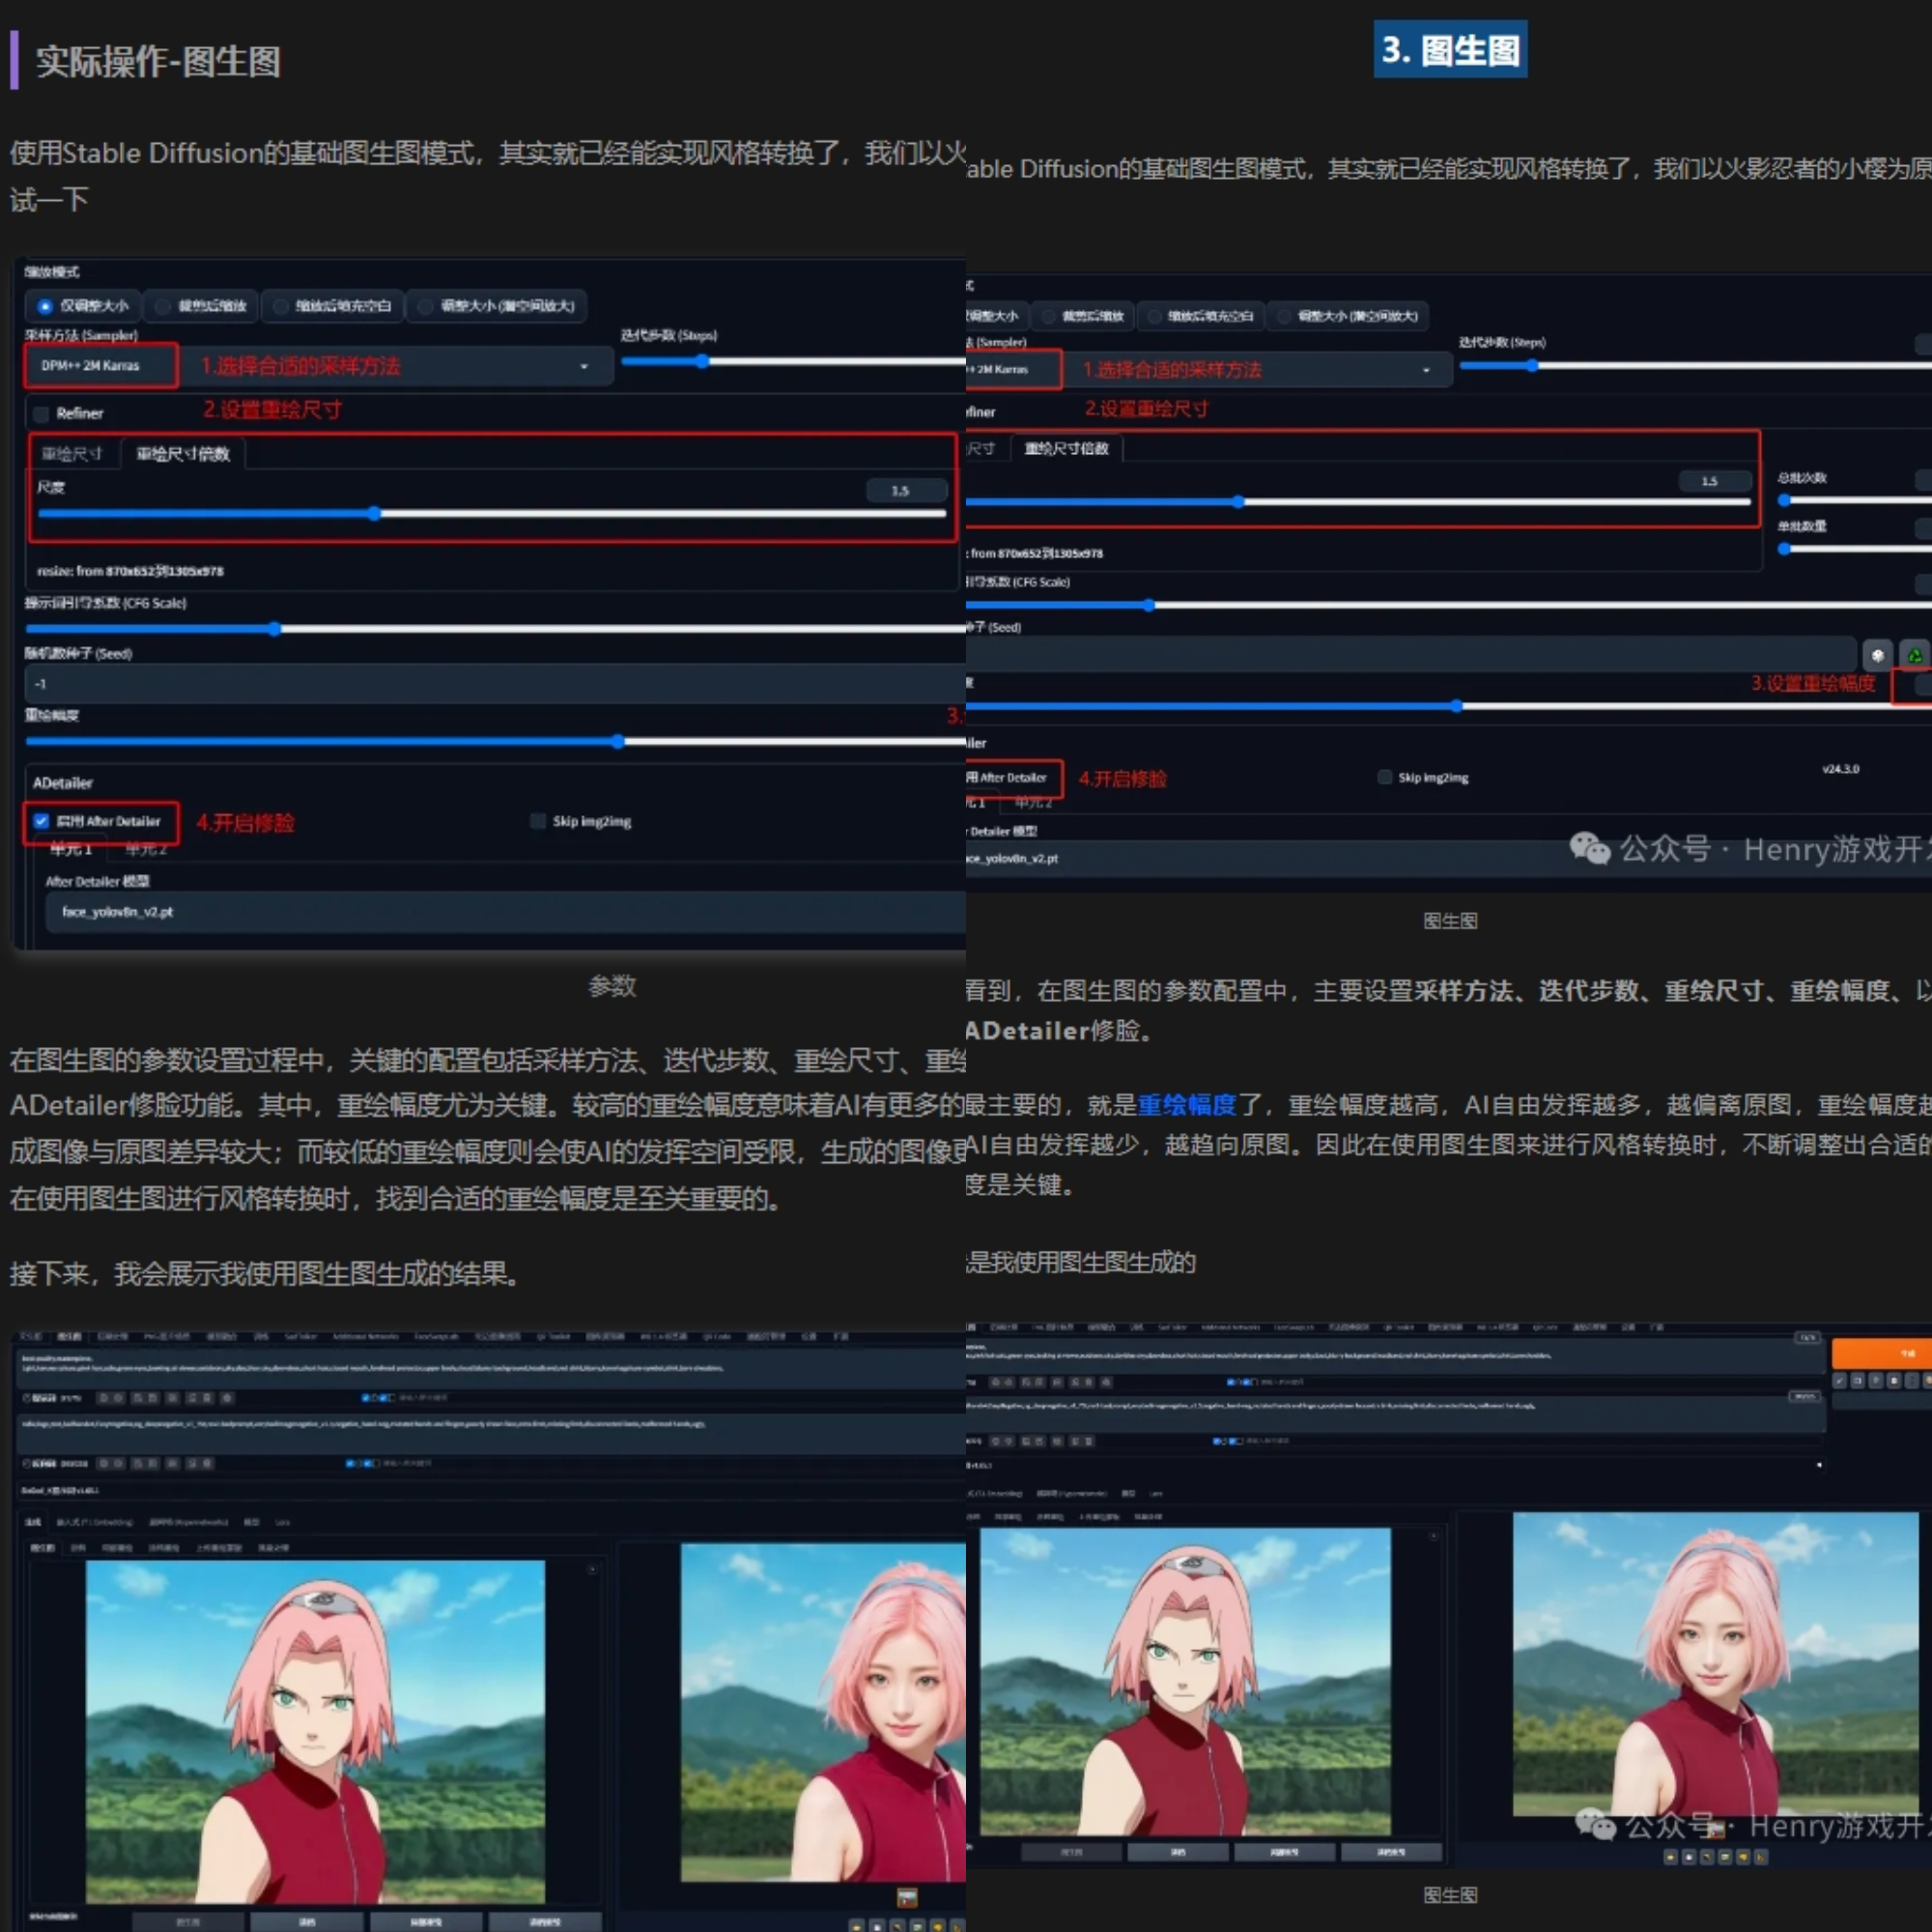The width and height of the screenshot is (1932, 1932).
Task: Click the arrow read-parameters icon below orange Generate button
Action: 1840,1380
